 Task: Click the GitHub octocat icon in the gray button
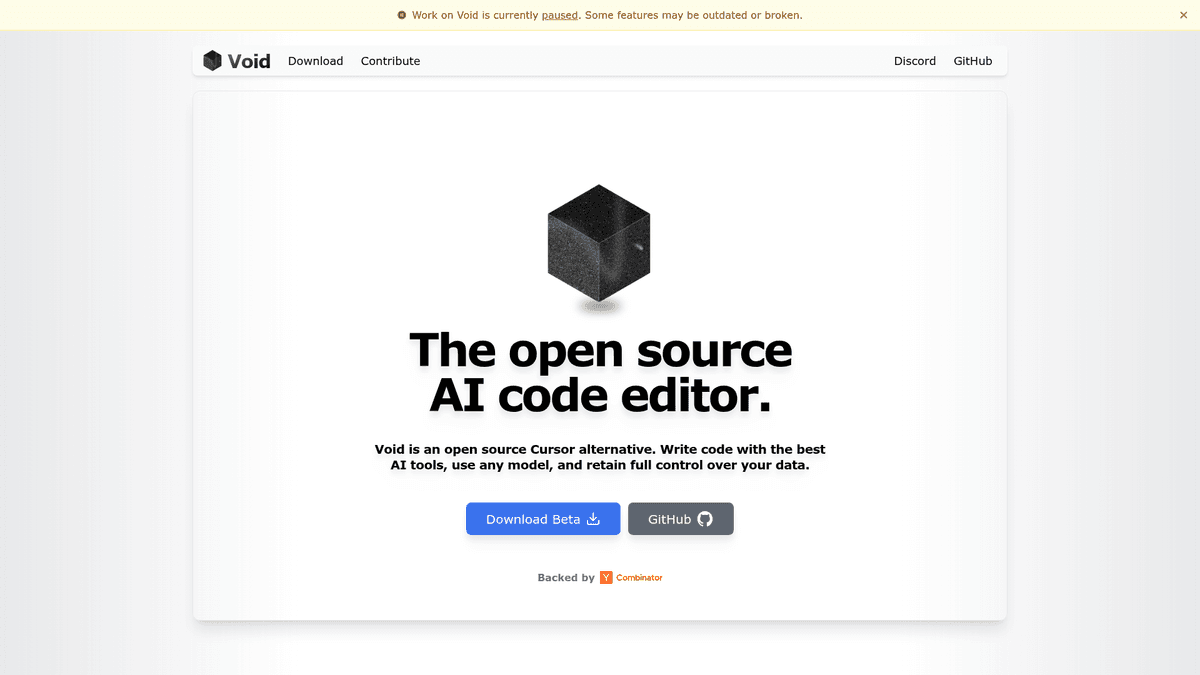705,518
